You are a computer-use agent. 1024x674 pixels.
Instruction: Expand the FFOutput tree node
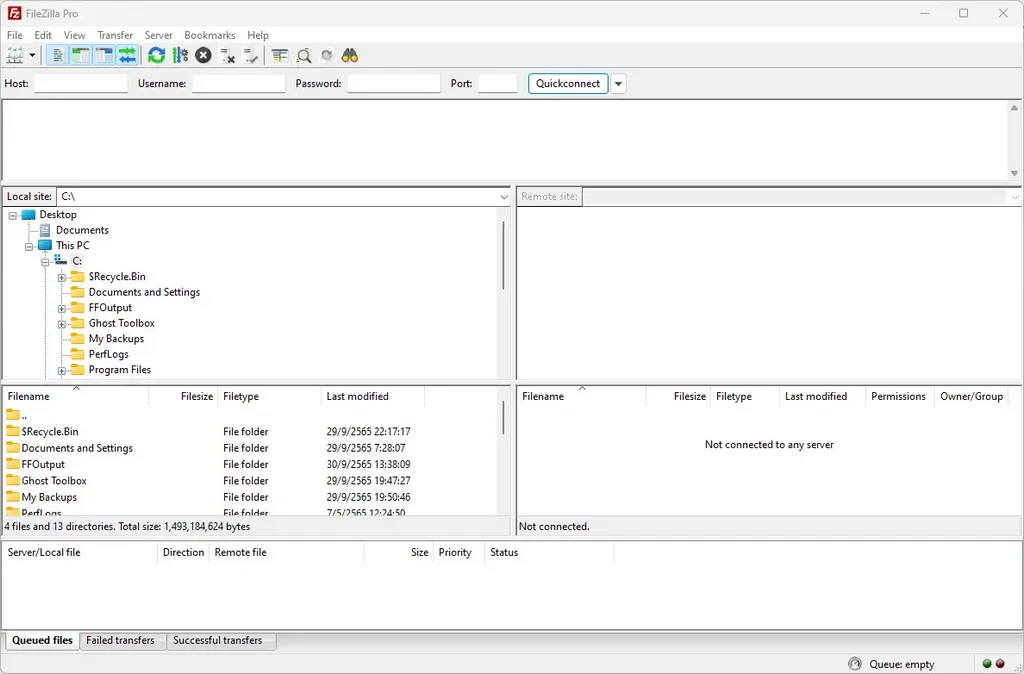(61, 308)
